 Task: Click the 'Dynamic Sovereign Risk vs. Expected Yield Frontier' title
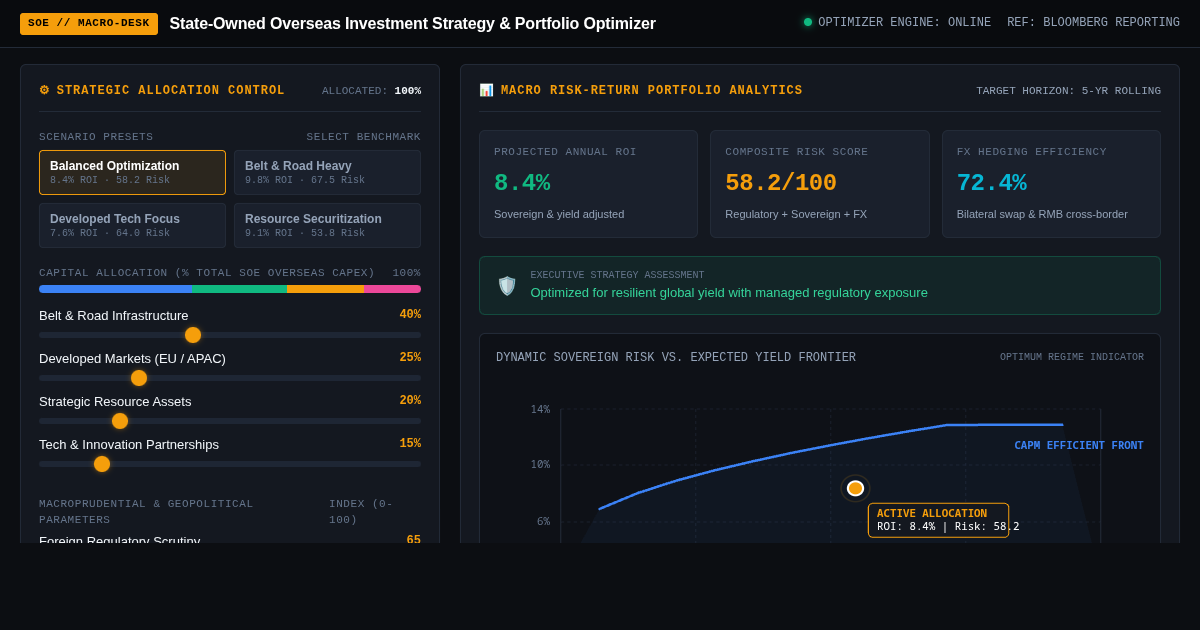pos(676,358)
